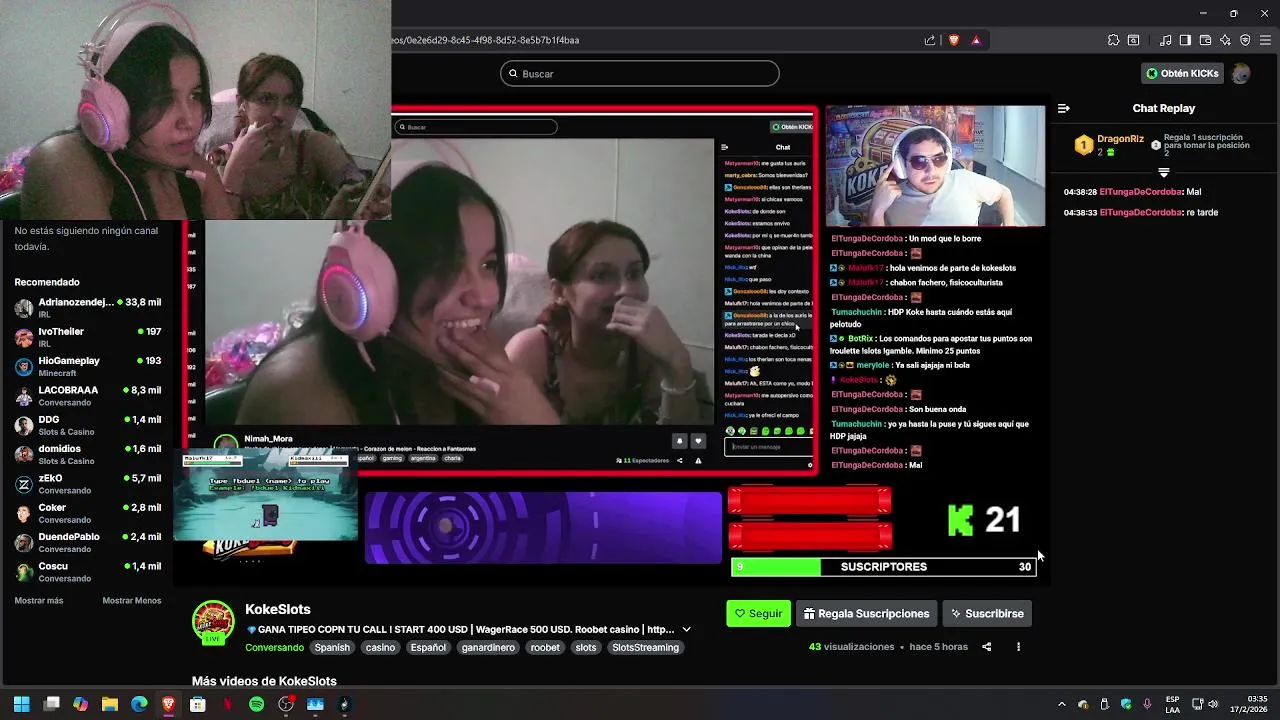Screen dimensions: 1280x720
Task: Open the tab search icon in browser toolbar
Action: pos(1133,40)
